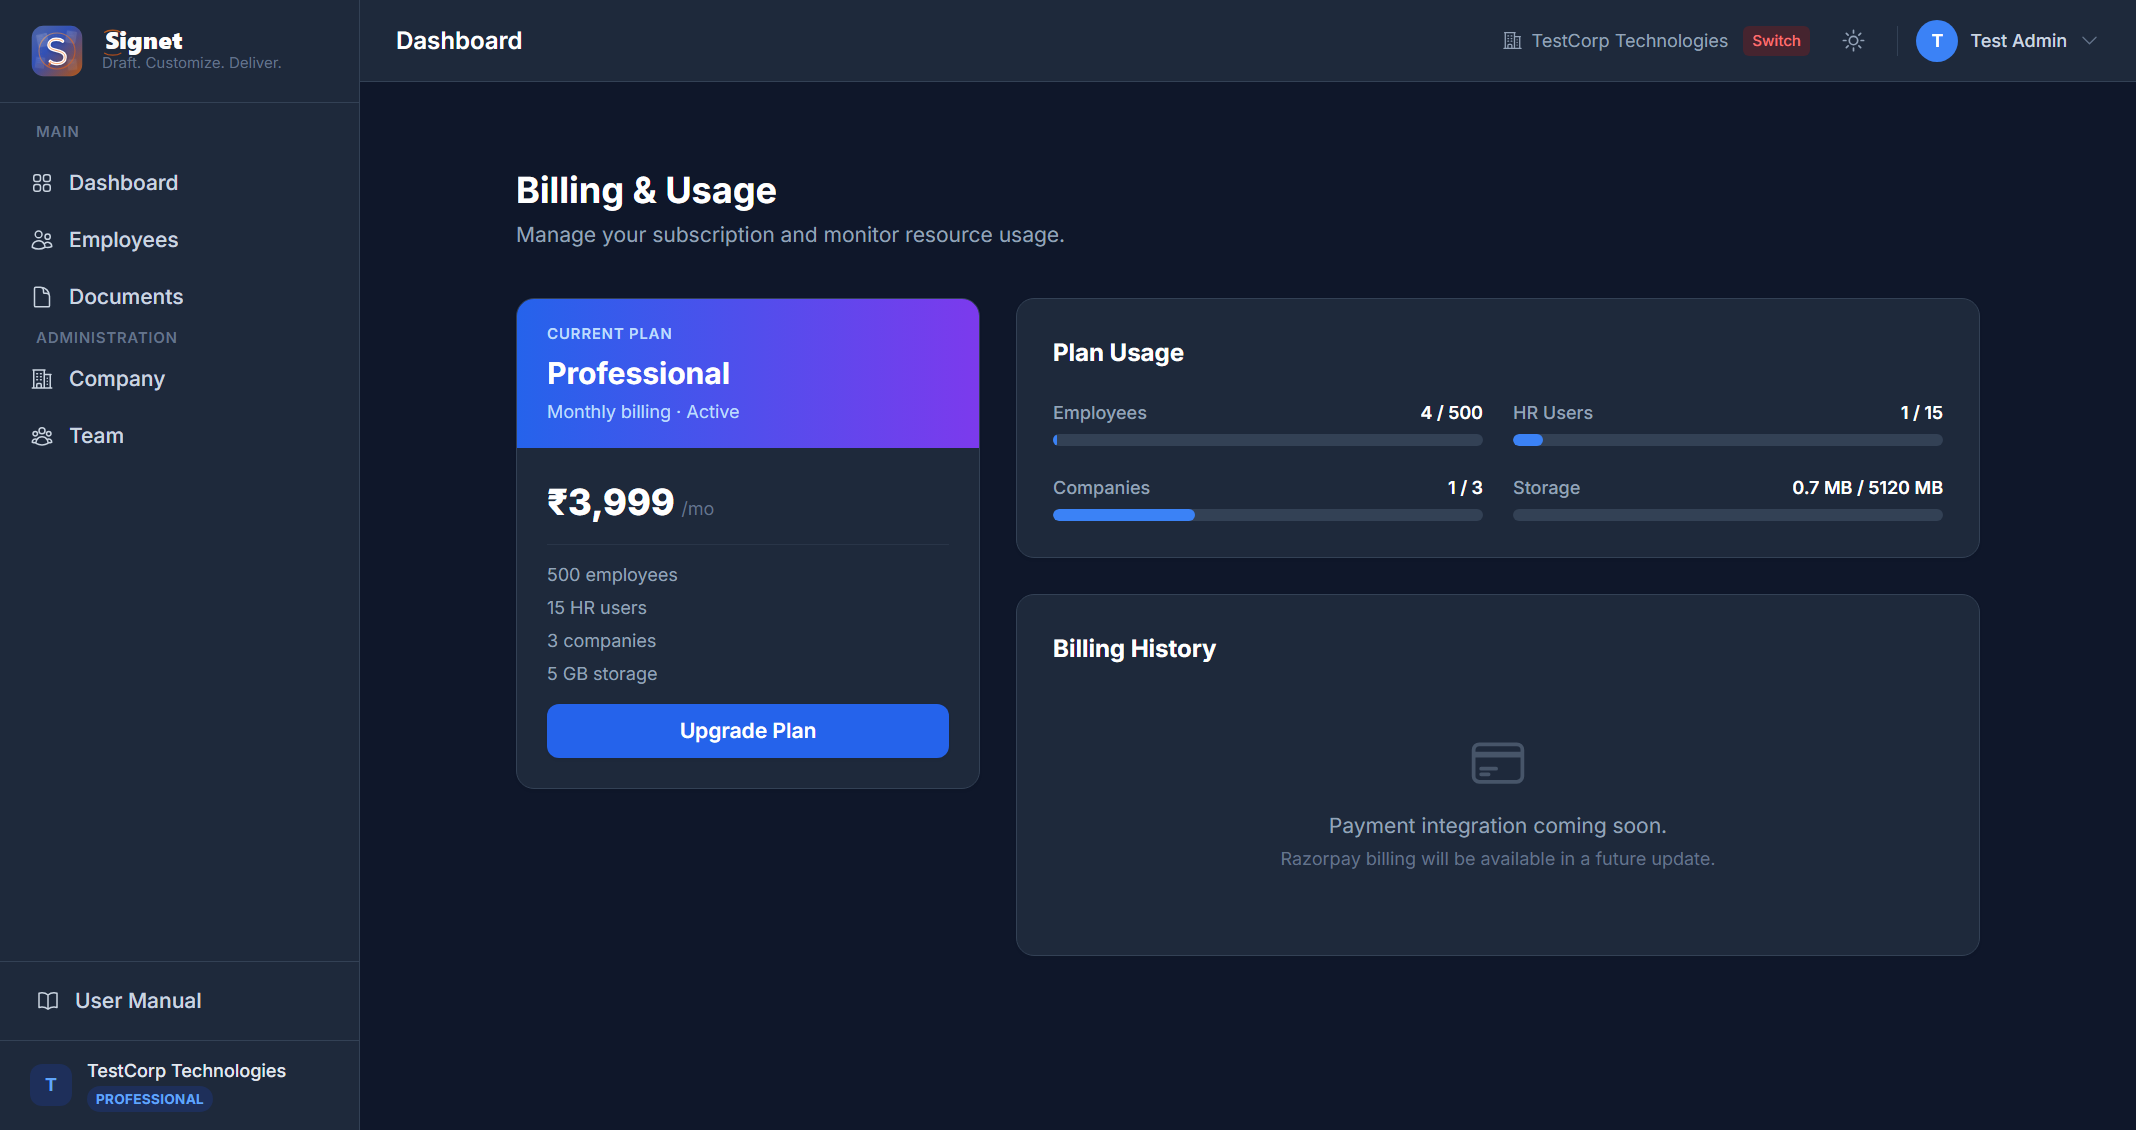Click the Documents file icon
Image resolution: width=2136 pixels, height=1130 pixels.
click(x=42, y=297)
